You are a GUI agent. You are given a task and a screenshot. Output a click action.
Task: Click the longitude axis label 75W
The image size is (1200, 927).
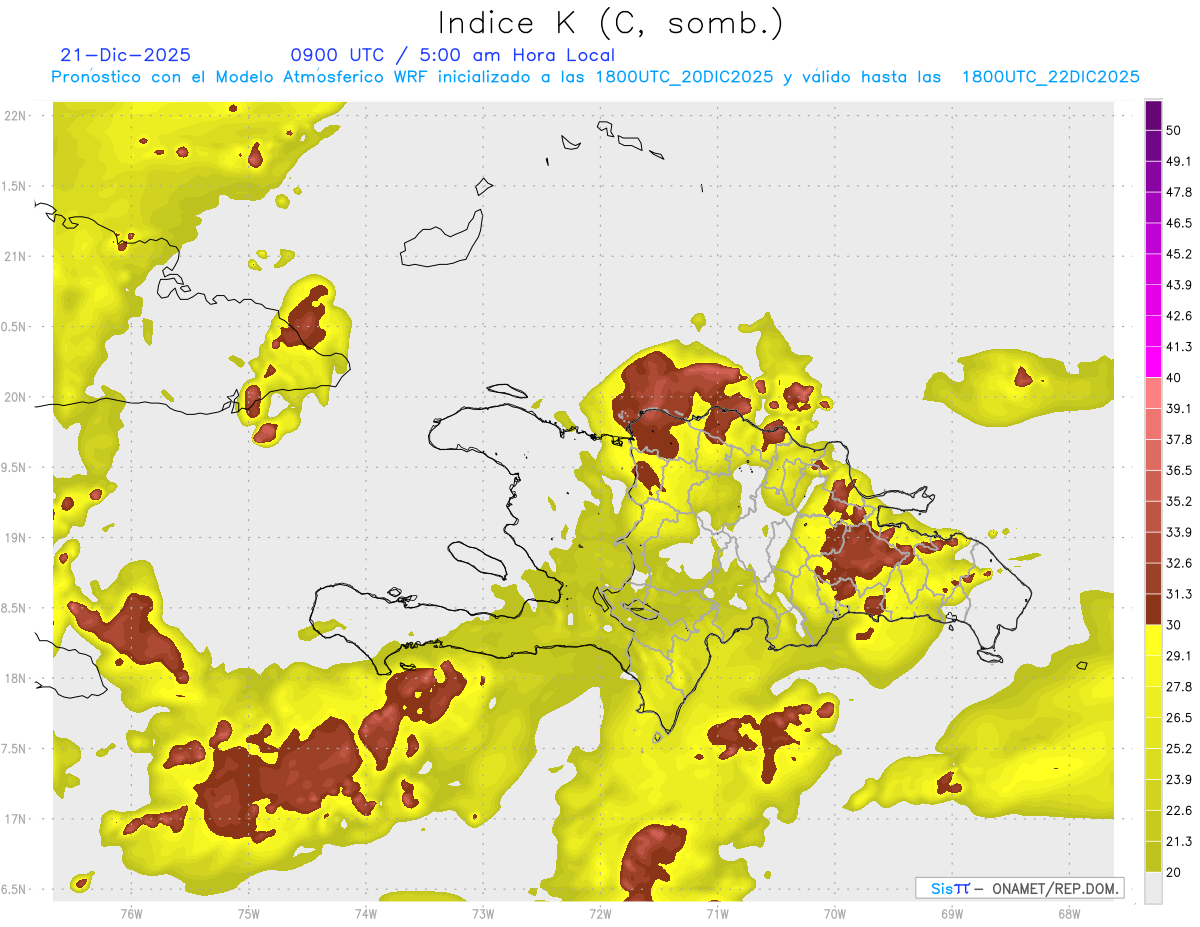coord(248,913)
